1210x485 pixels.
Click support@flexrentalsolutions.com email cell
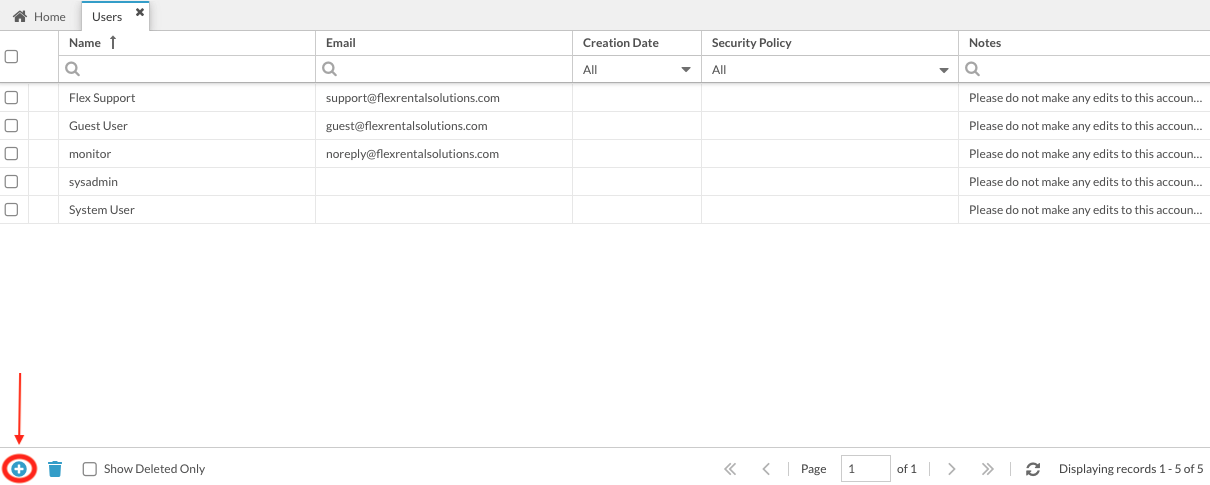pos(444,98)
